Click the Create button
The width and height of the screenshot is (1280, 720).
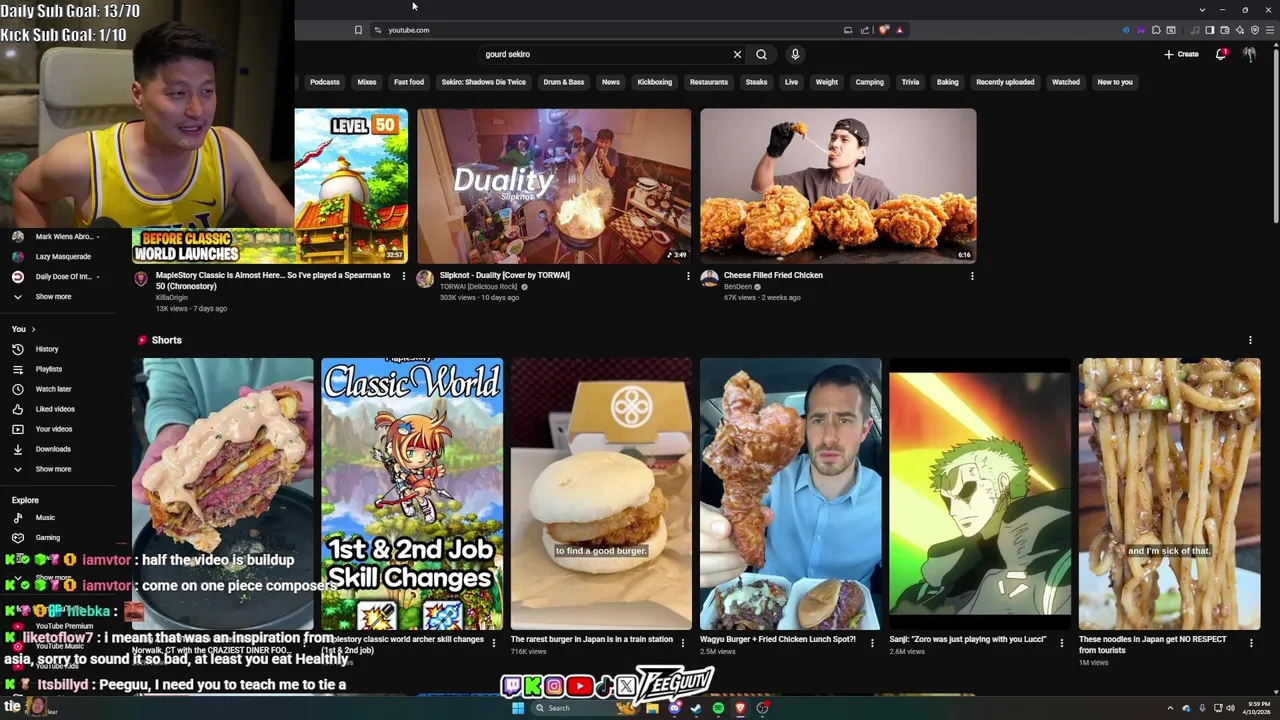[x=1181, y=54]
